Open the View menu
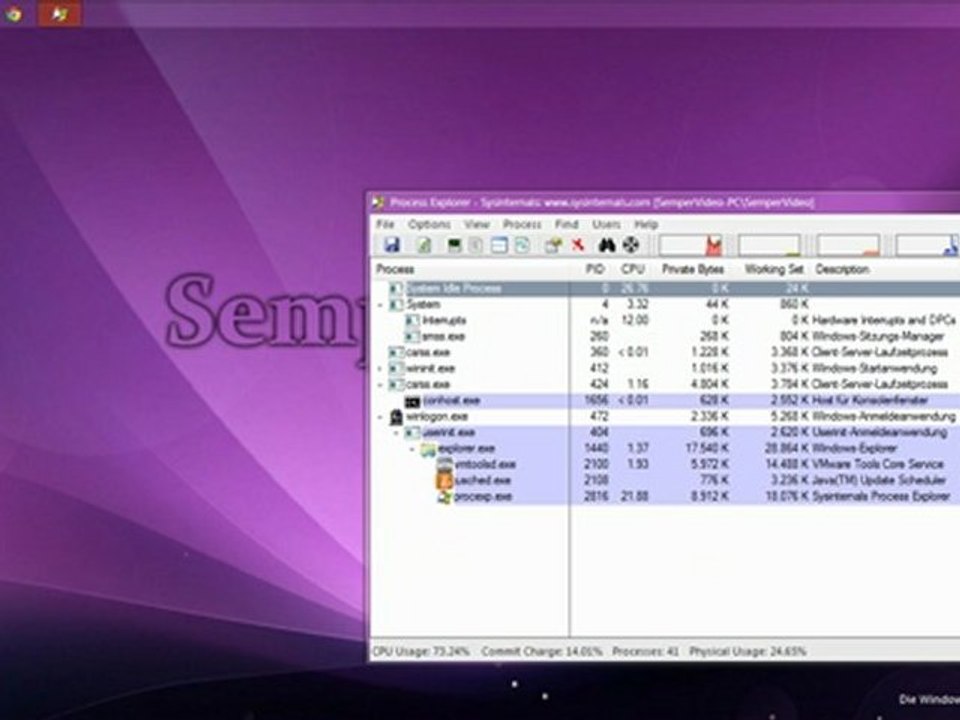960x720 pixels. click(476, 225)
